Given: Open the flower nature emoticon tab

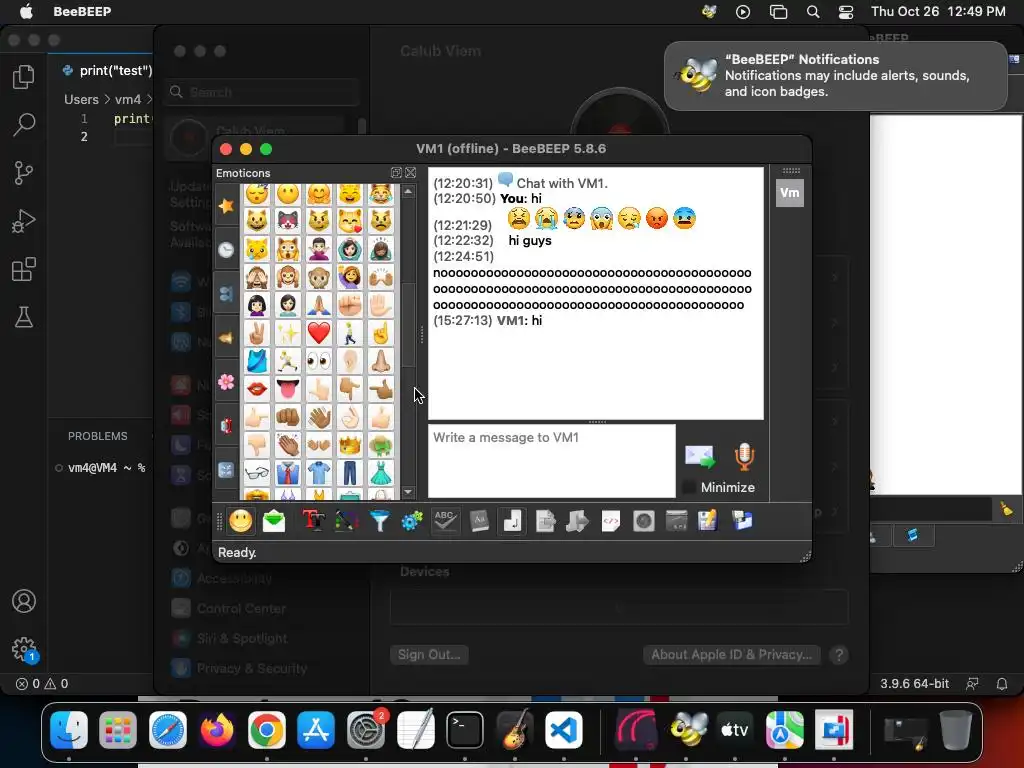Looking at the screenshot, I should tap(226, 381).
